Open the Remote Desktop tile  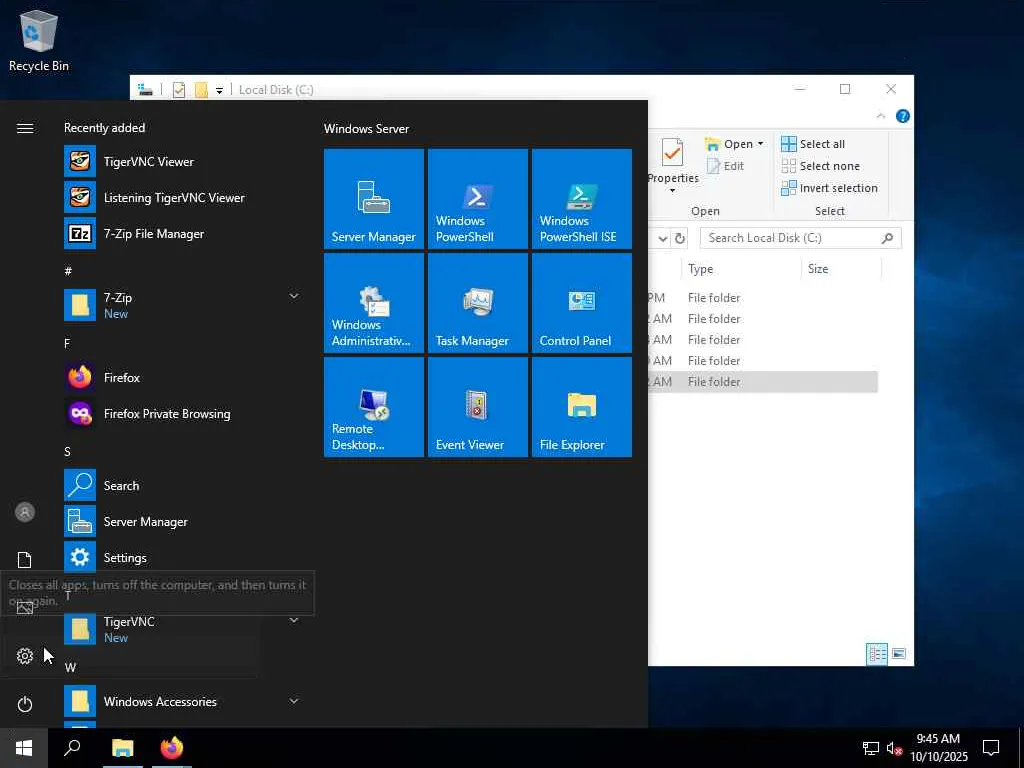[x=374, y=407]
